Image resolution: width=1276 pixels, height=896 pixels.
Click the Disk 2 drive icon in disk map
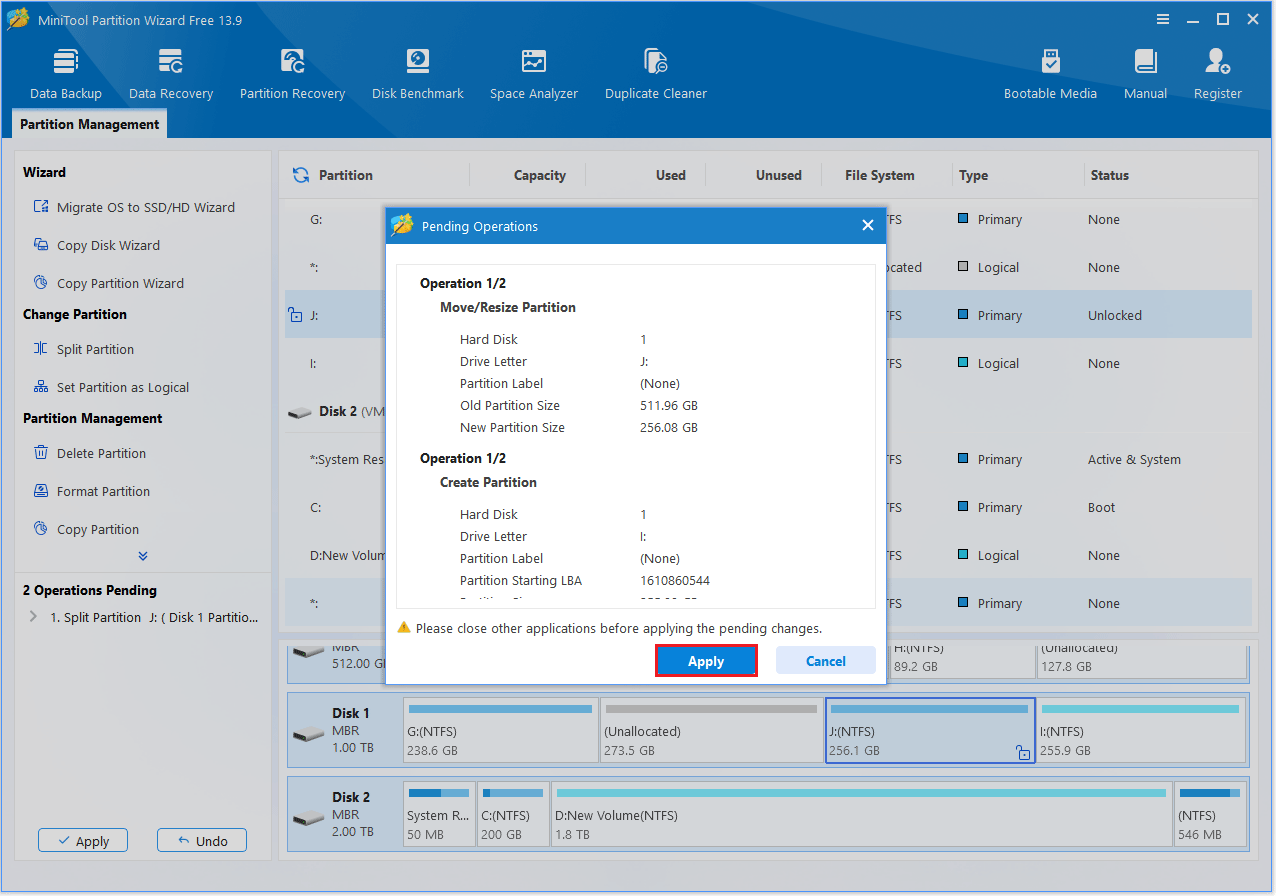tap(308, 817)
